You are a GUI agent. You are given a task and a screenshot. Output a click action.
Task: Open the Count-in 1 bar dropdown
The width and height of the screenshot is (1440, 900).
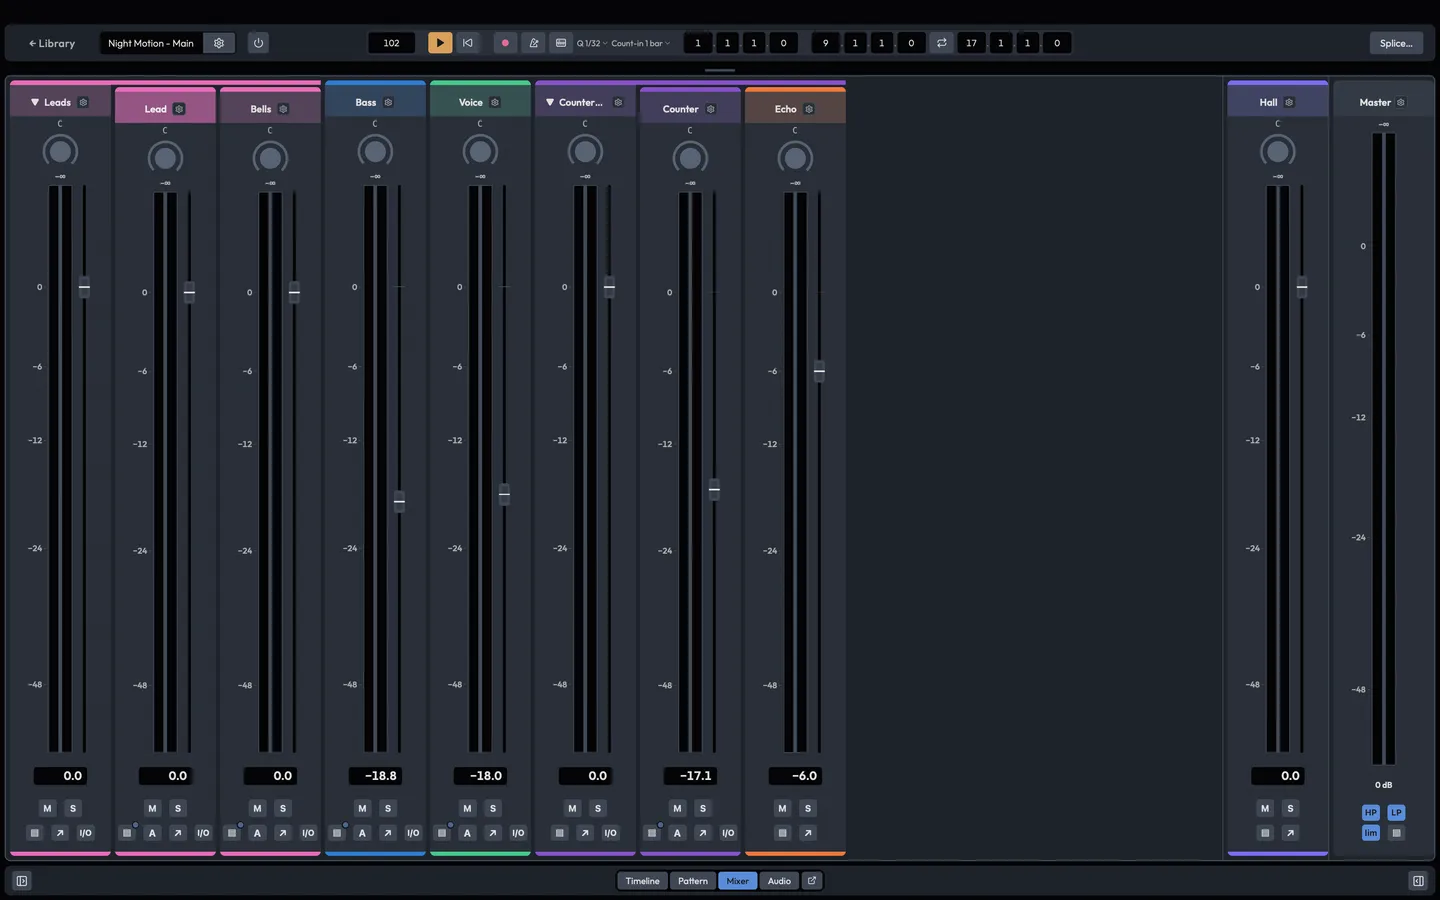(x=640, y=43)
